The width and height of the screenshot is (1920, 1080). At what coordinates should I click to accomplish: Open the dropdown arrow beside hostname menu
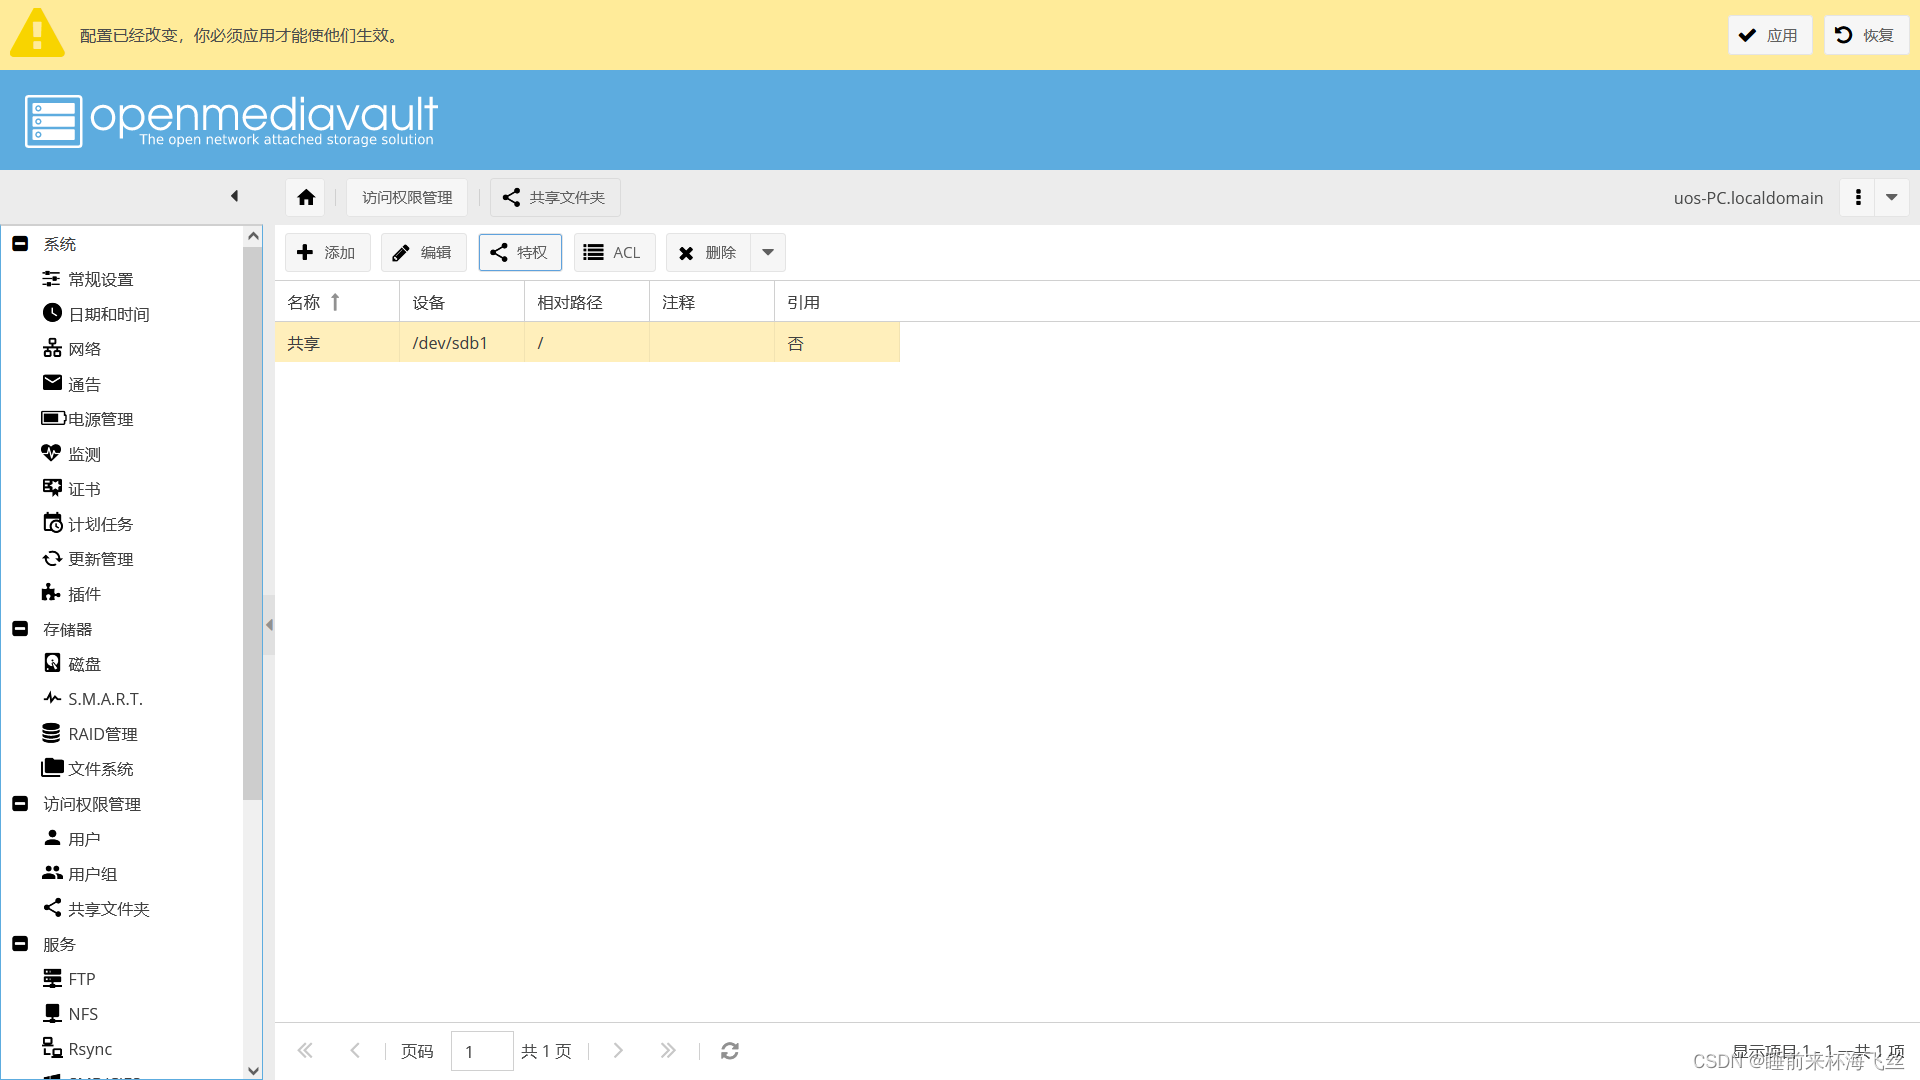[1892, 197]
